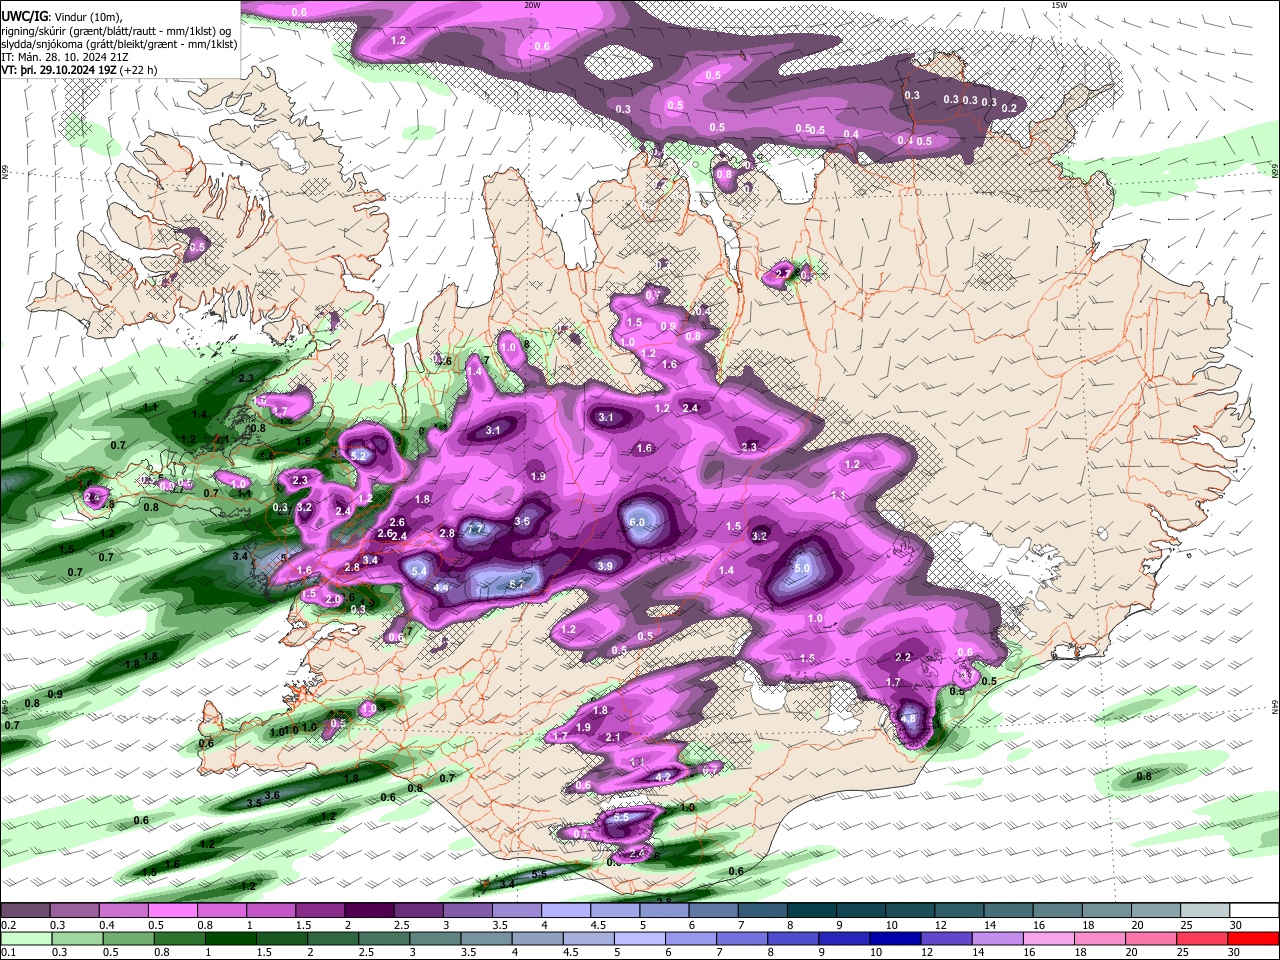Click the '2.1' precipitation value on the map
The height and width of the screenshot is (960, 1280).
614,737
